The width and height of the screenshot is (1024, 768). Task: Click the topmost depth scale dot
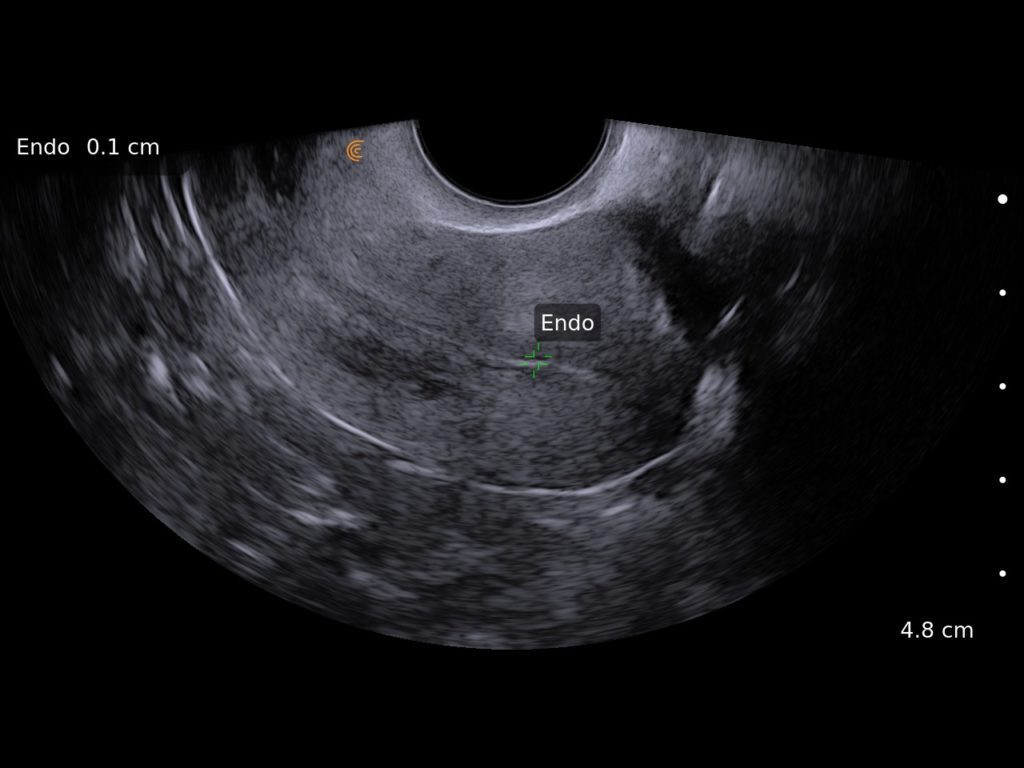(1001, 198)
